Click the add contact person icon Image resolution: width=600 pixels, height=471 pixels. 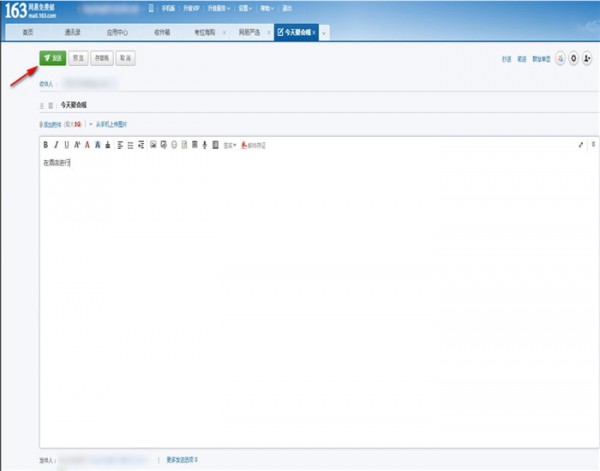pyautogui.click(x=587, y=59)
